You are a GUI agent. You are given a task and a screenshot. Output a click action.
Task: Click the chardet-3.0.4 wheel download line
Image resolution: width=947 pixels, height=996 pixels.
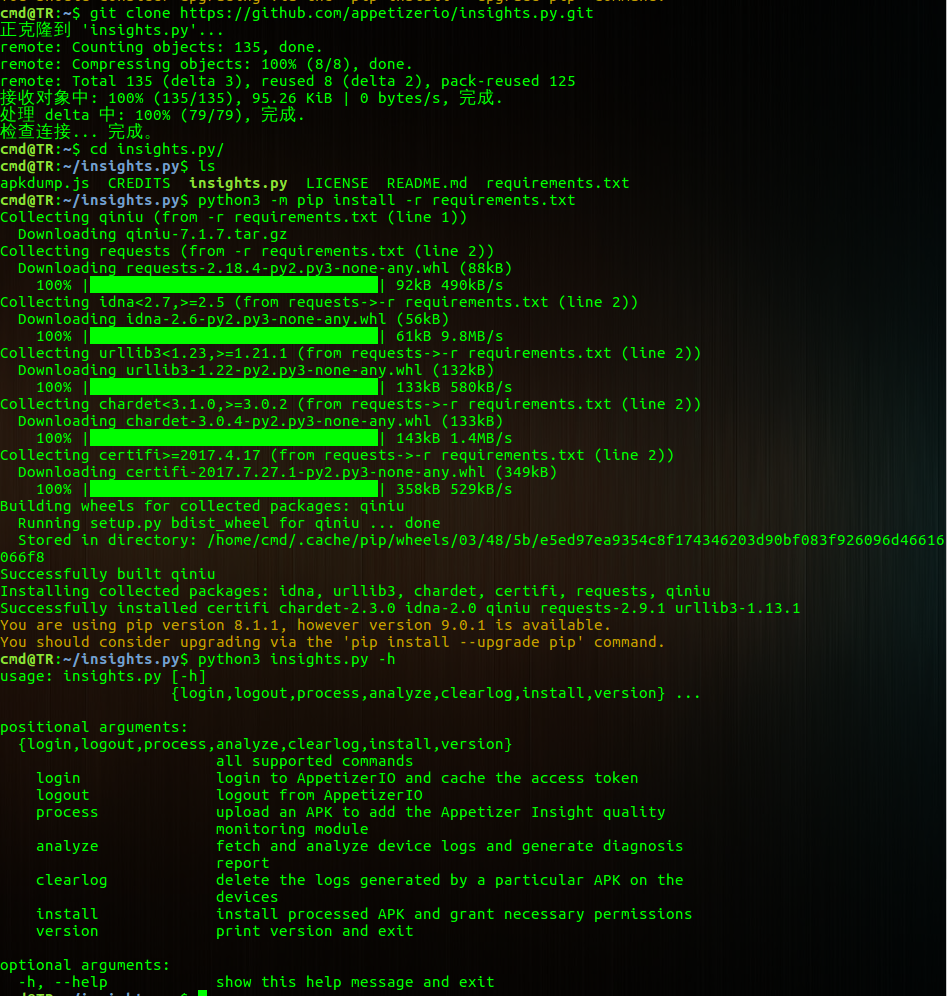(260, 421)
